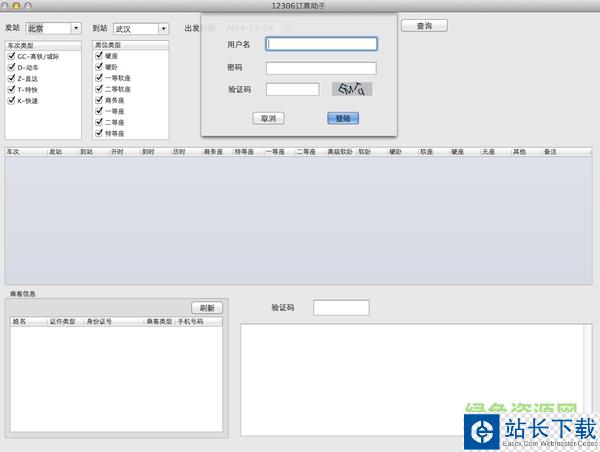The image size is (600, 452).
Task: Click the 商务座 column header in results
Action: click(x=216, y=152)
